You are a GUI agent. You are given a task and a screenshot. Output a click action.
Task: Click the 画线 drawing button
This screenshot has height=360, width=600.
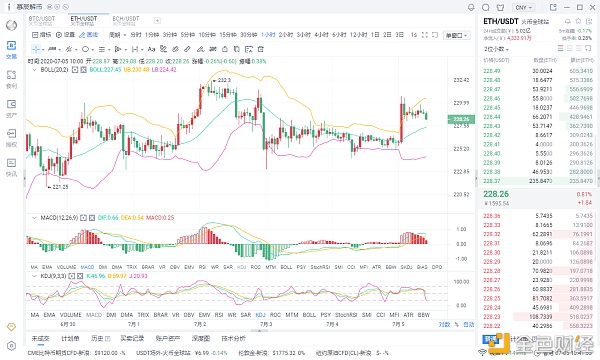point(88,35)
